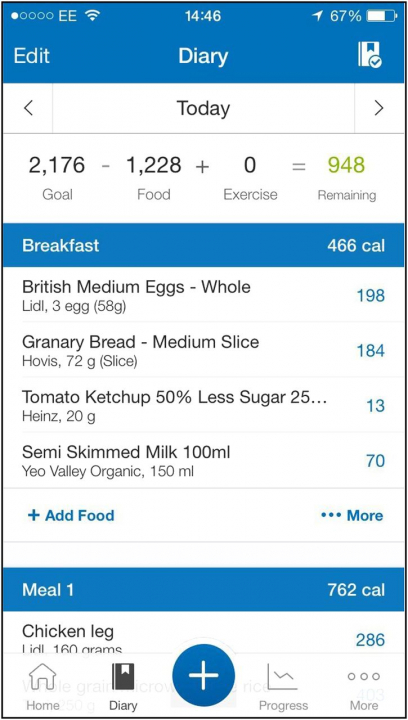Tap the complete diary bookmark icon
Viewport: 408px width, 720px height.
tap(370, 55)
